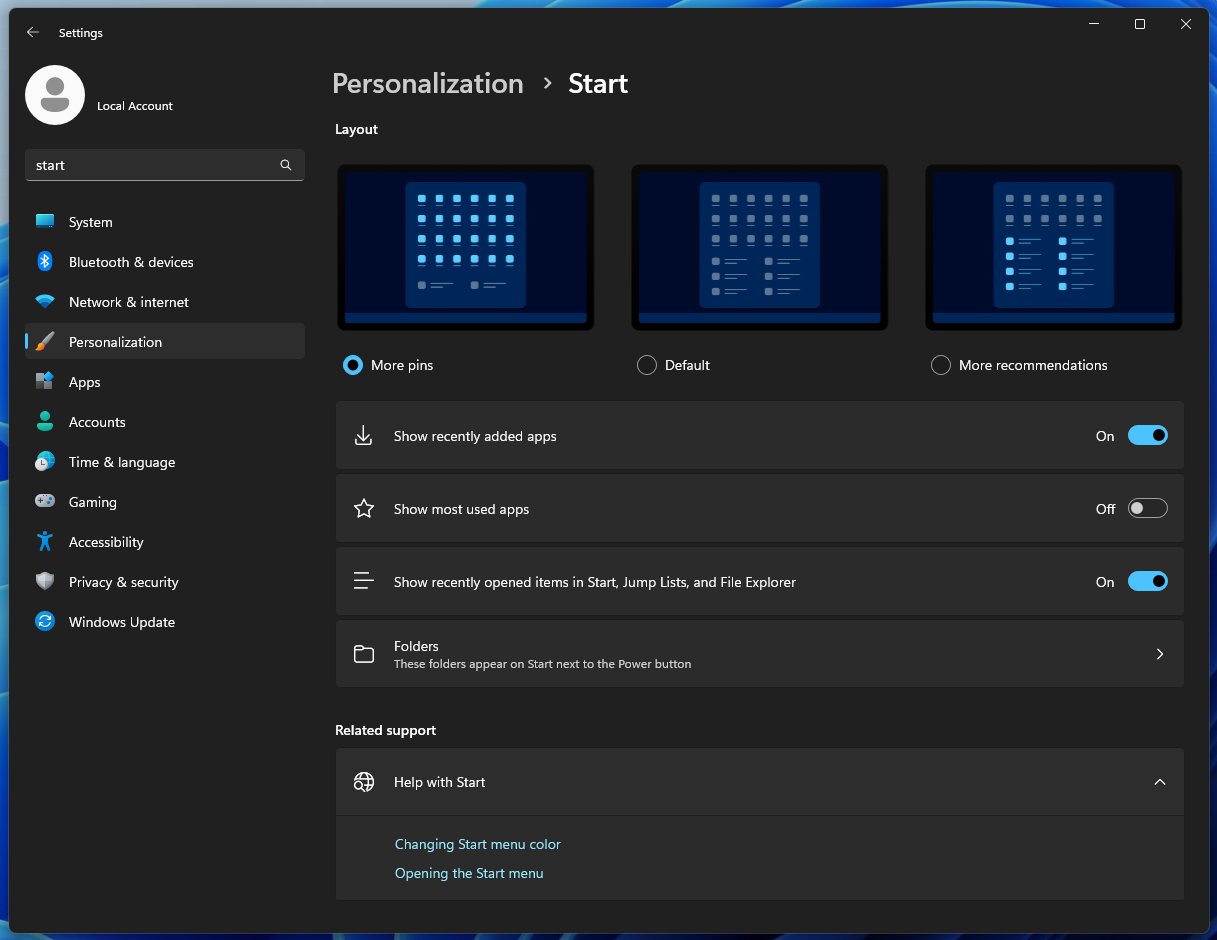Open Changing Start menu color link

[477, 844]
